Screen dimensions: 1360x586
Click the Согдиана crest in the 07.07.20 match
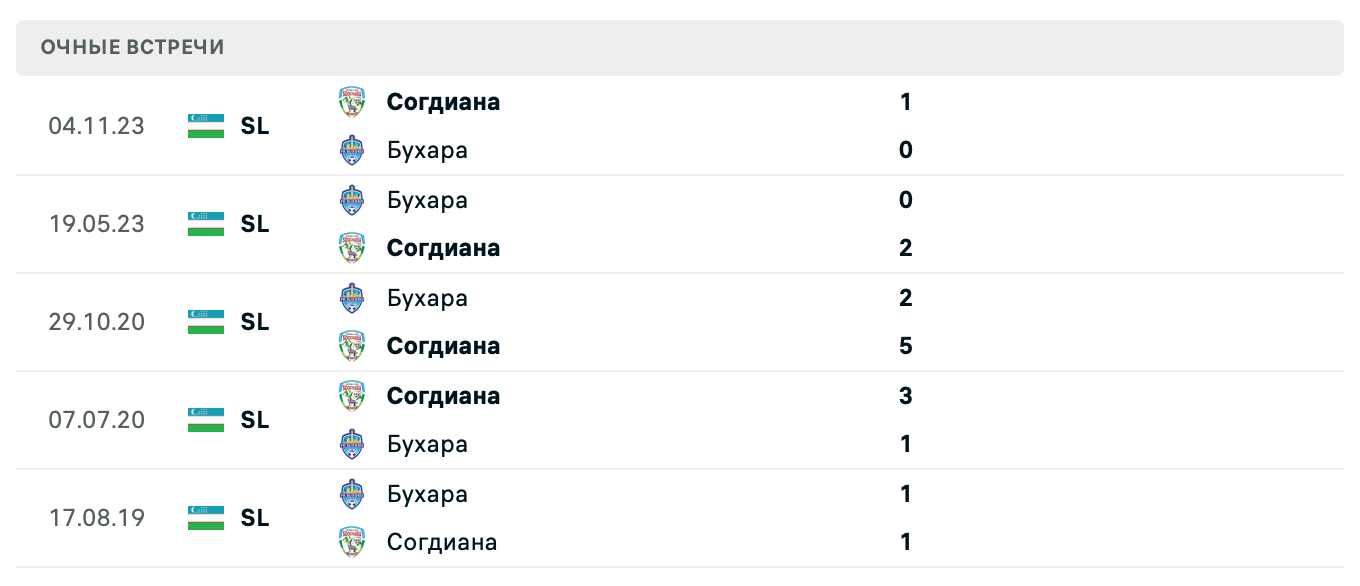click(352, 396)
